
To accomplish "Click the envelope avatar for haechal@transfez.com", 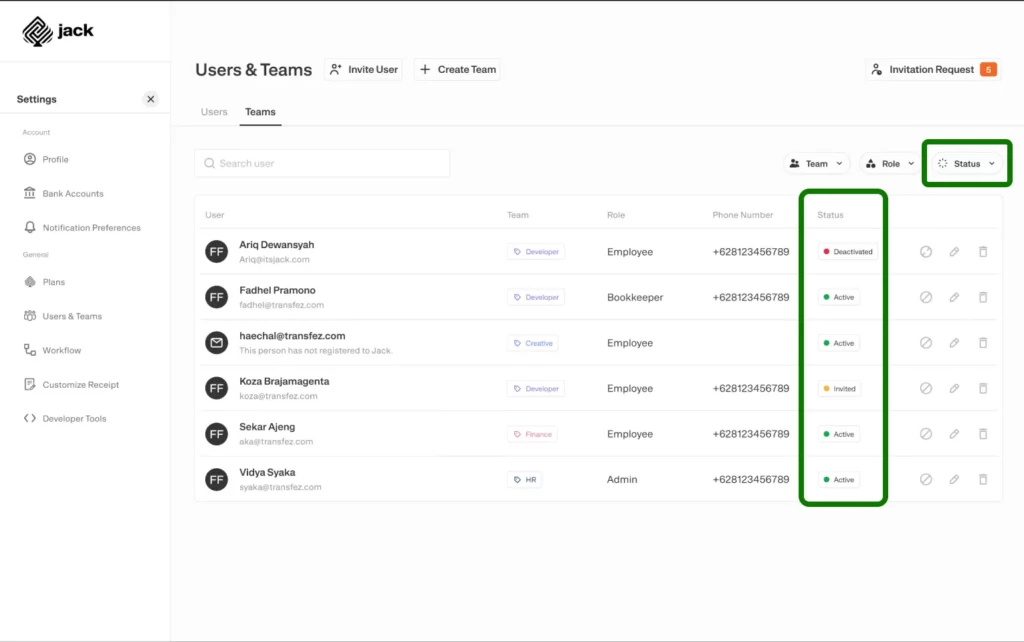I will (x=217, y=343).
